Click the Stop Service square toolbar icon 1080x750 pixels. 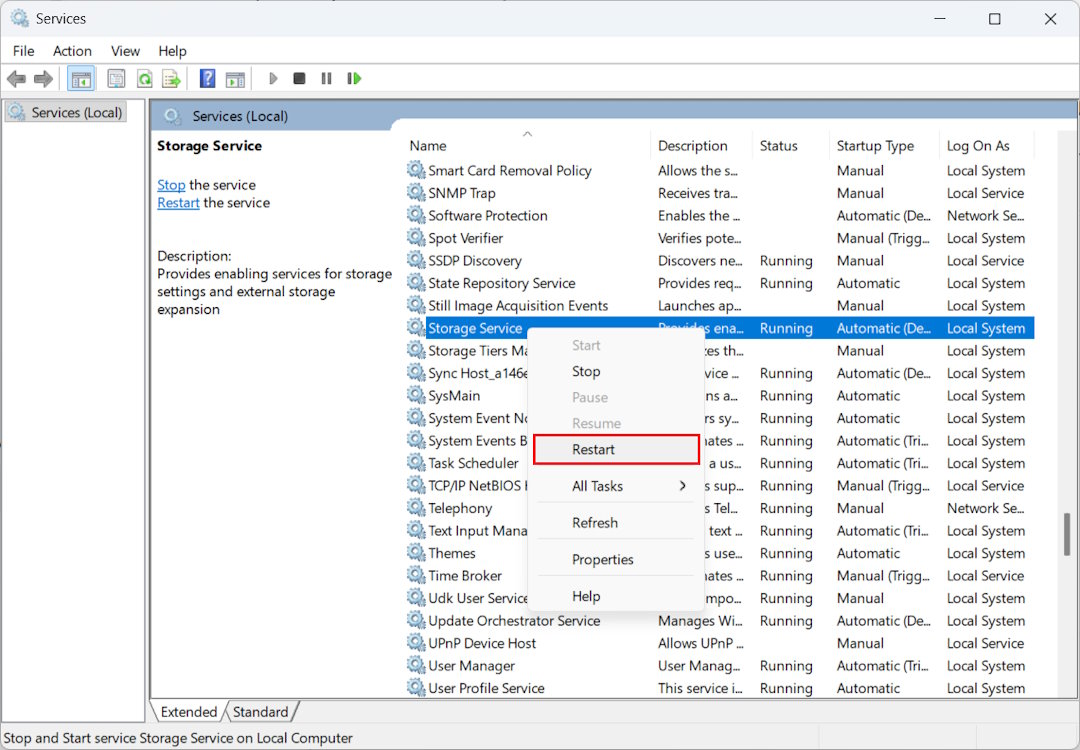click(299, 79)
